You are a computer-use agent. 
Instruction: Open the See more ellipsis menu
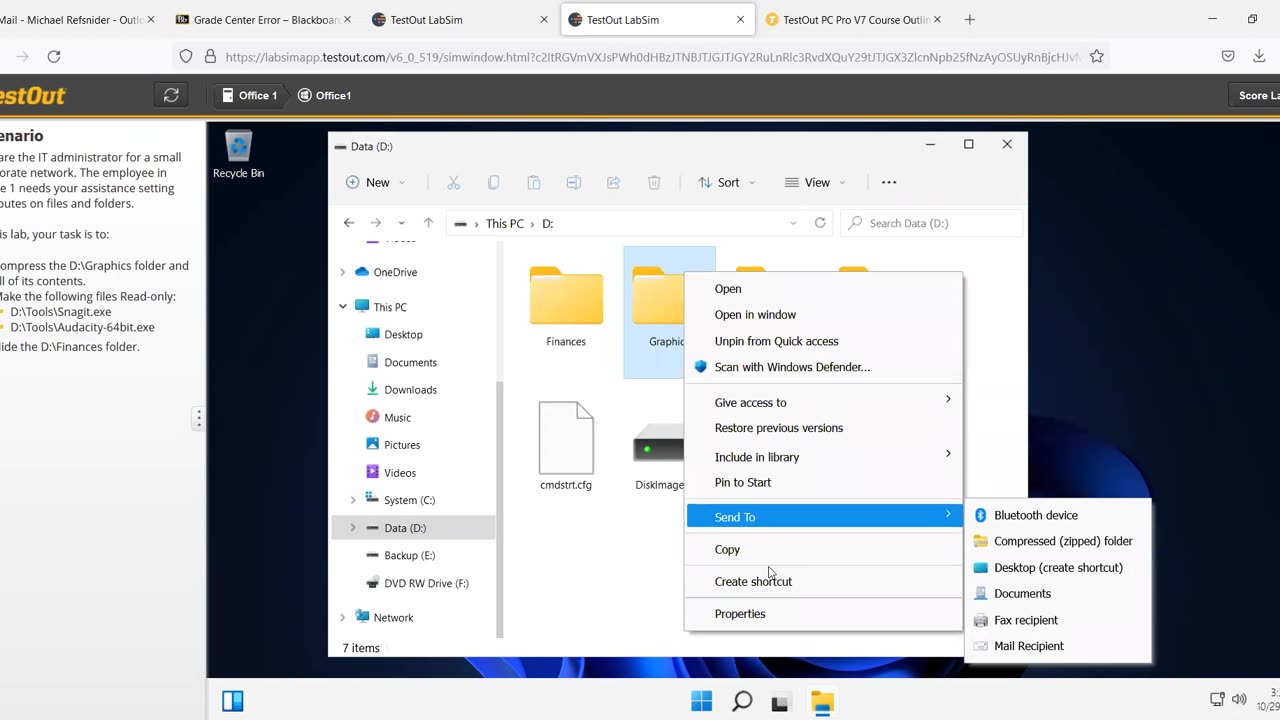[889, 182]
